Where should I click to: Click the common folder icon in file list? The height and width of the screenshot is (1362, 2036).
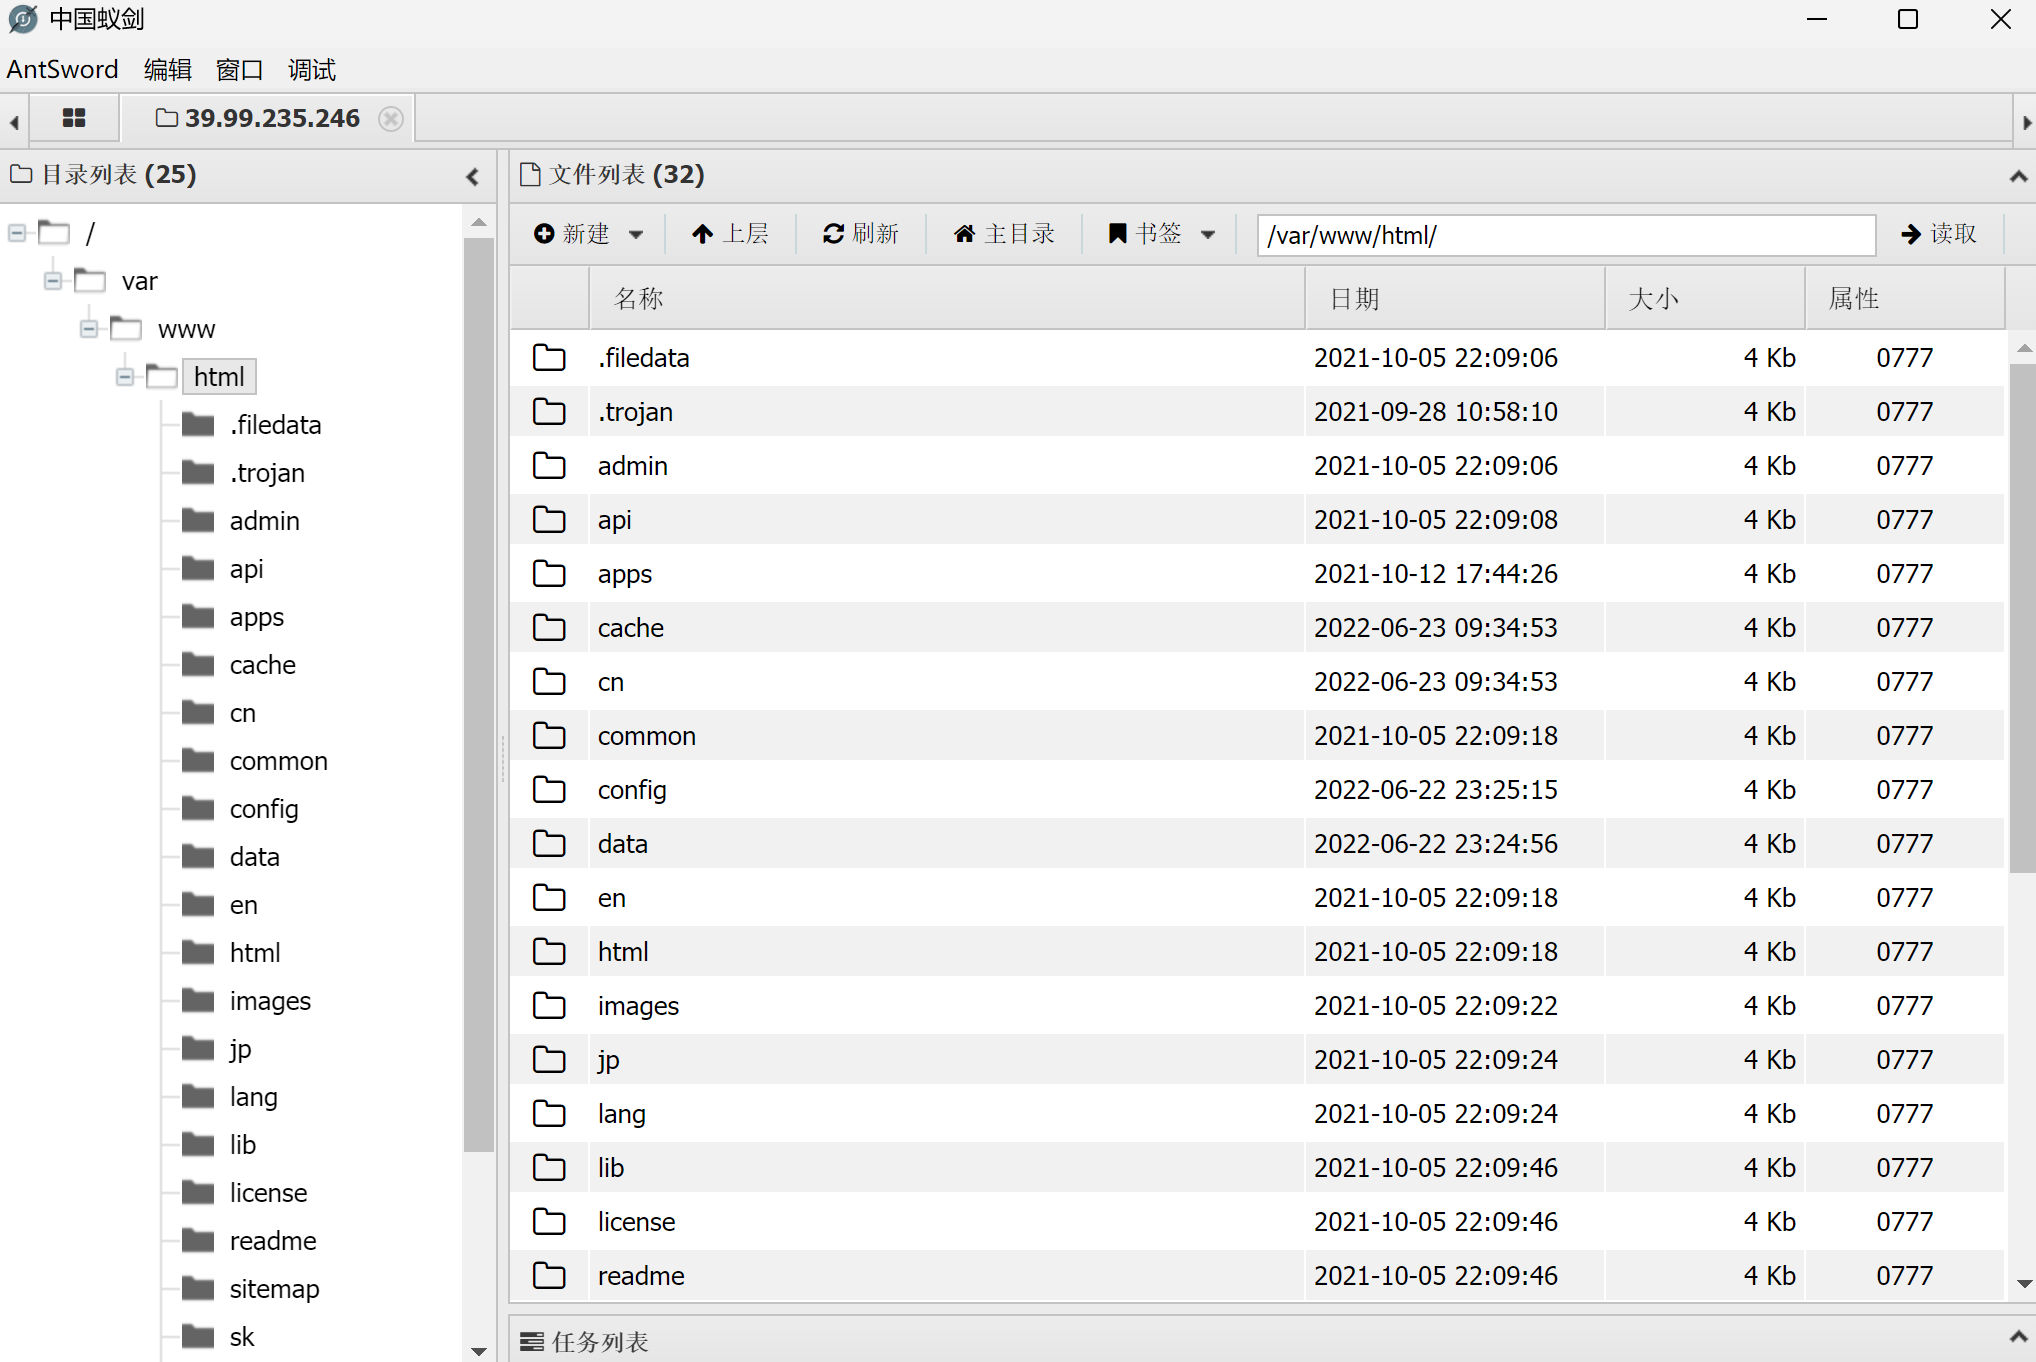[x=549, y=735]
